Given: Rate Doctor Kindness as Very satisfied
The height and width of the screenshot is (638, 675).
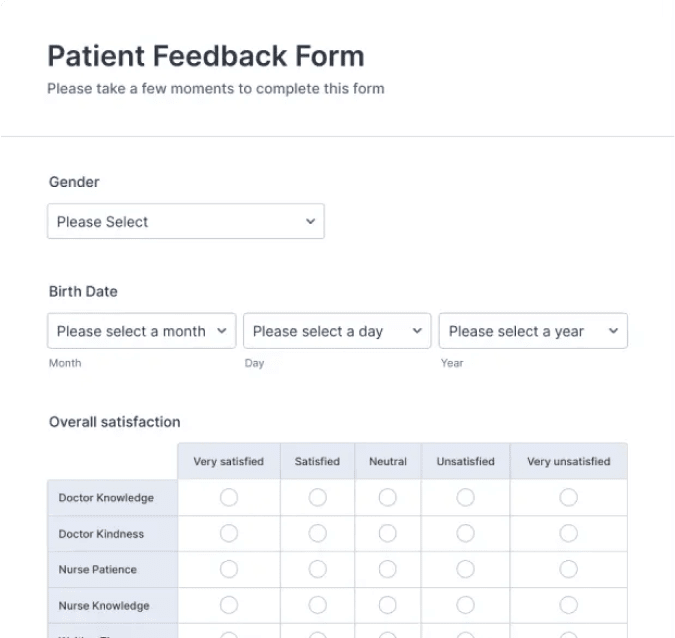Looking at the screenshot, I should point(229,533).
